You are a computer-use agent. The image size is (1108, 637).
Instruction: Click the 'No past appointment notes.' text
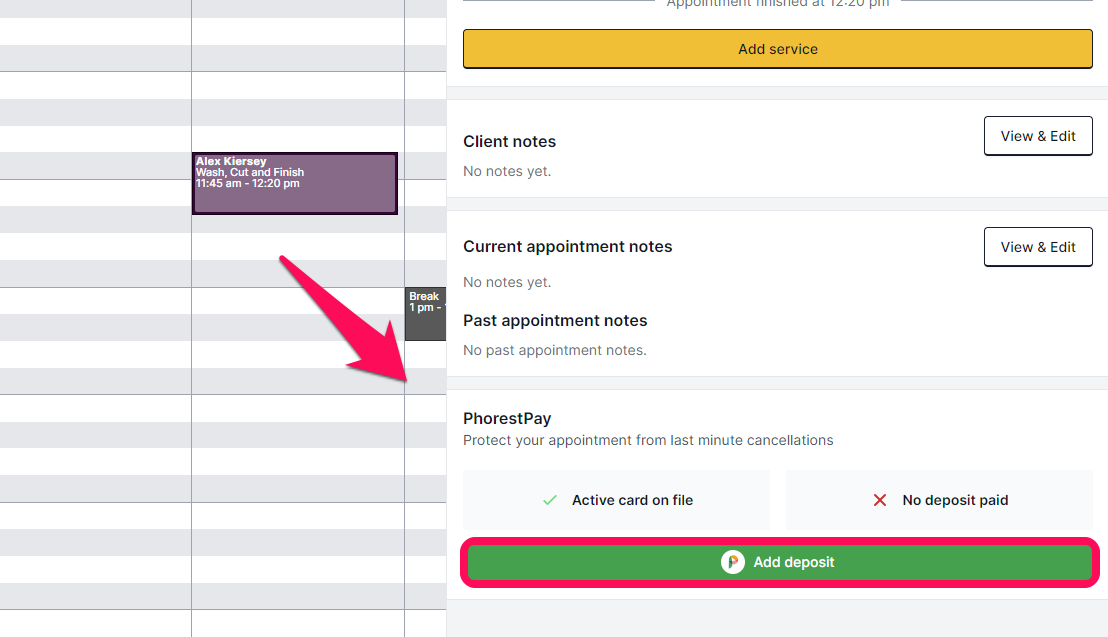(x=555, y=350)
